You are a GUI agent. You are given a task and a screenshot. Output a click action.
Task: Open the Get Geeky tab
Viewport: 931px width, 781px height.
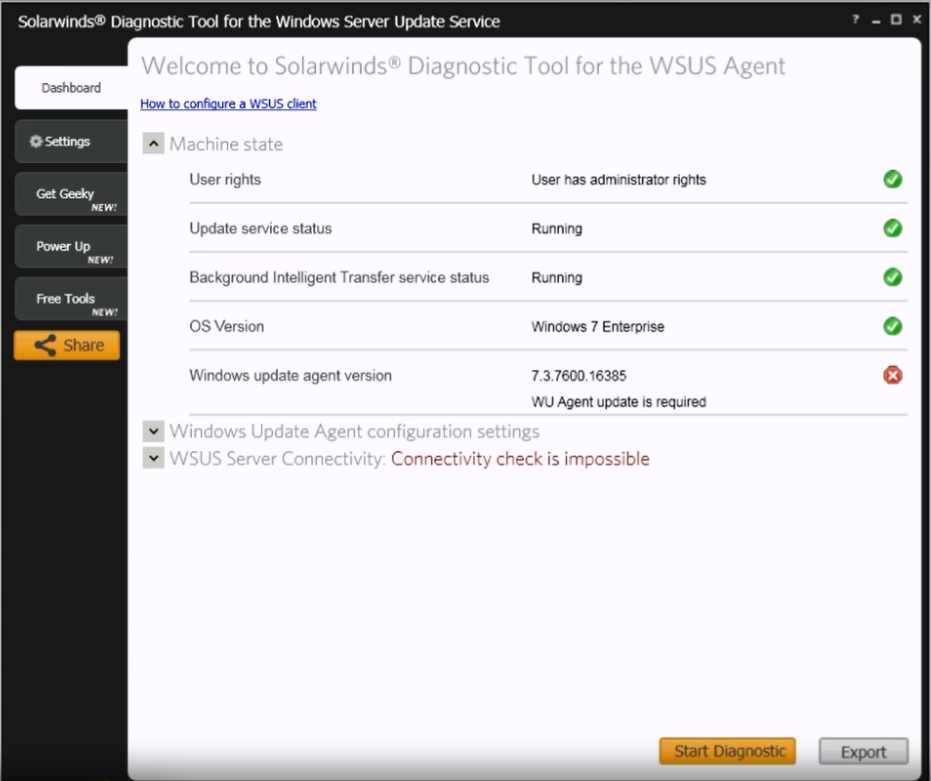(x=71, y=194)
